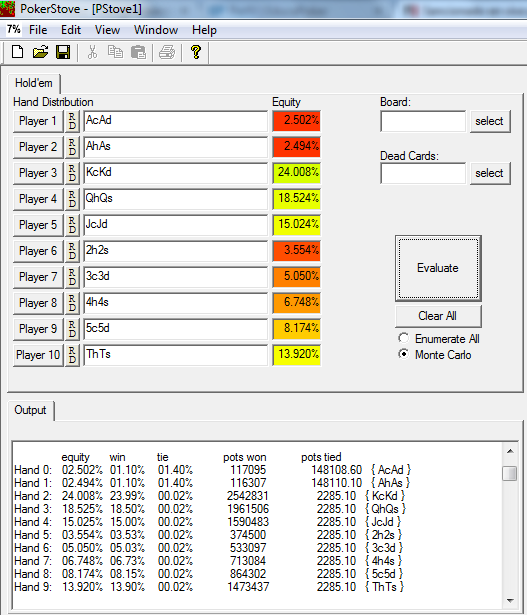Image resolution: width=527 pixels, height=615 pixels.
Task: Click the RD button for Player 6
Action: (72, 251)
